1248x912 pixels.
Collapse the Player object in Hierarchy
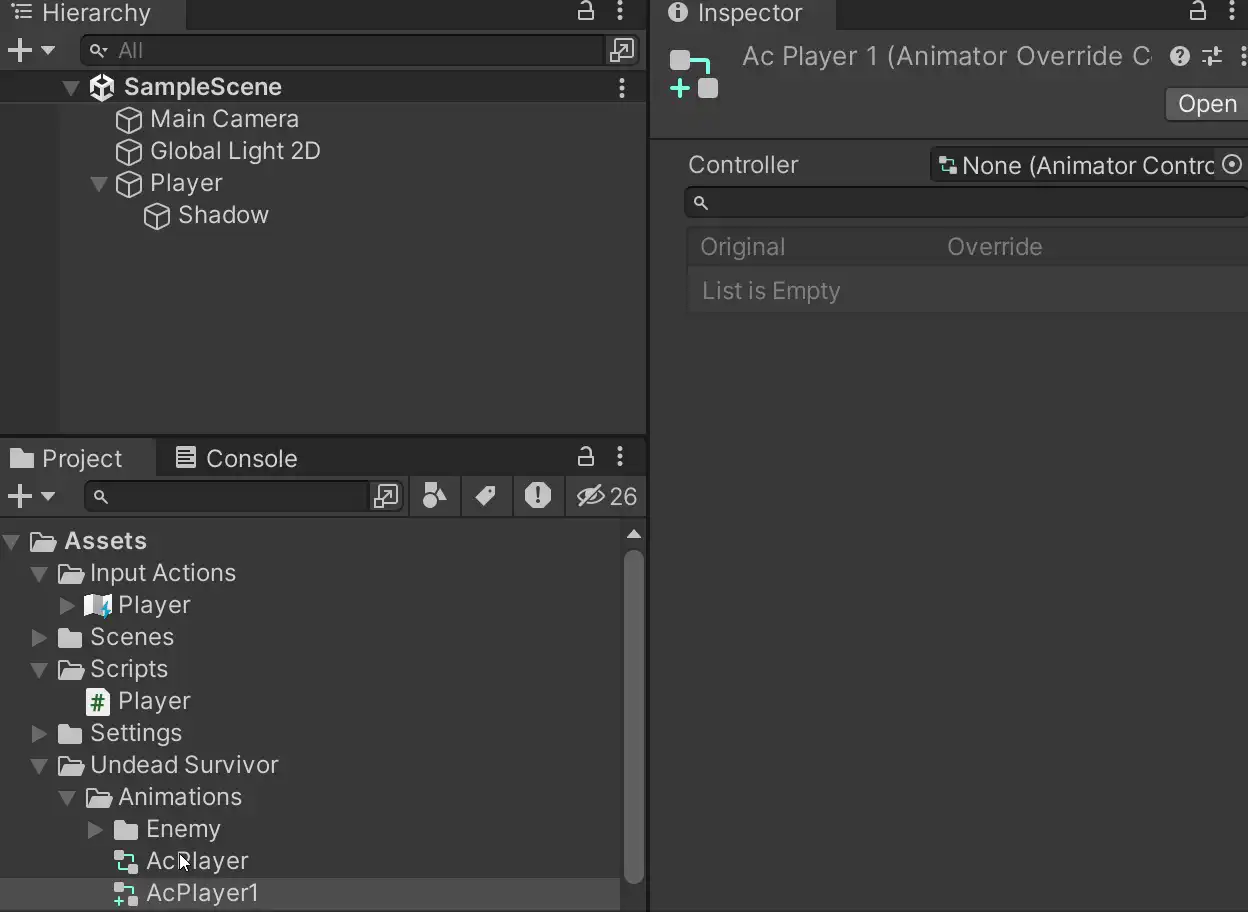coord(98,183)
